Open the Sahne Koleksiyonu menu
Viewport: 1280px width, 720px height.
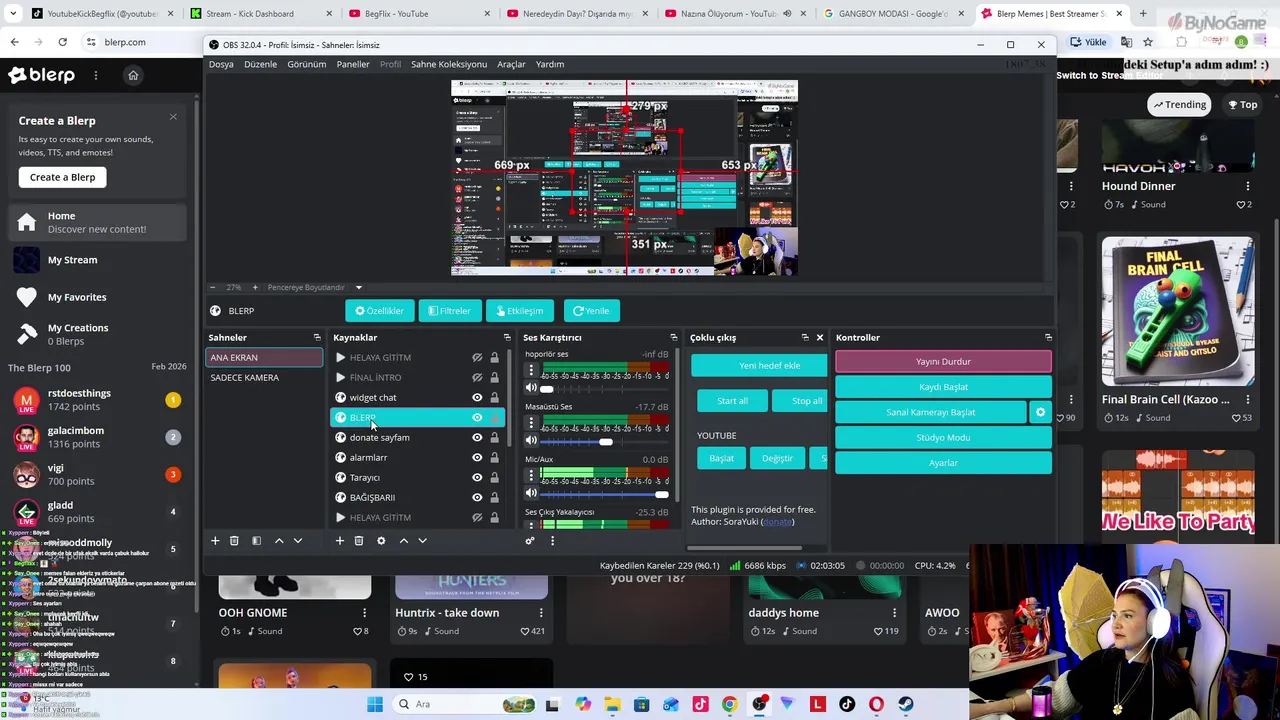pos(449,64)
